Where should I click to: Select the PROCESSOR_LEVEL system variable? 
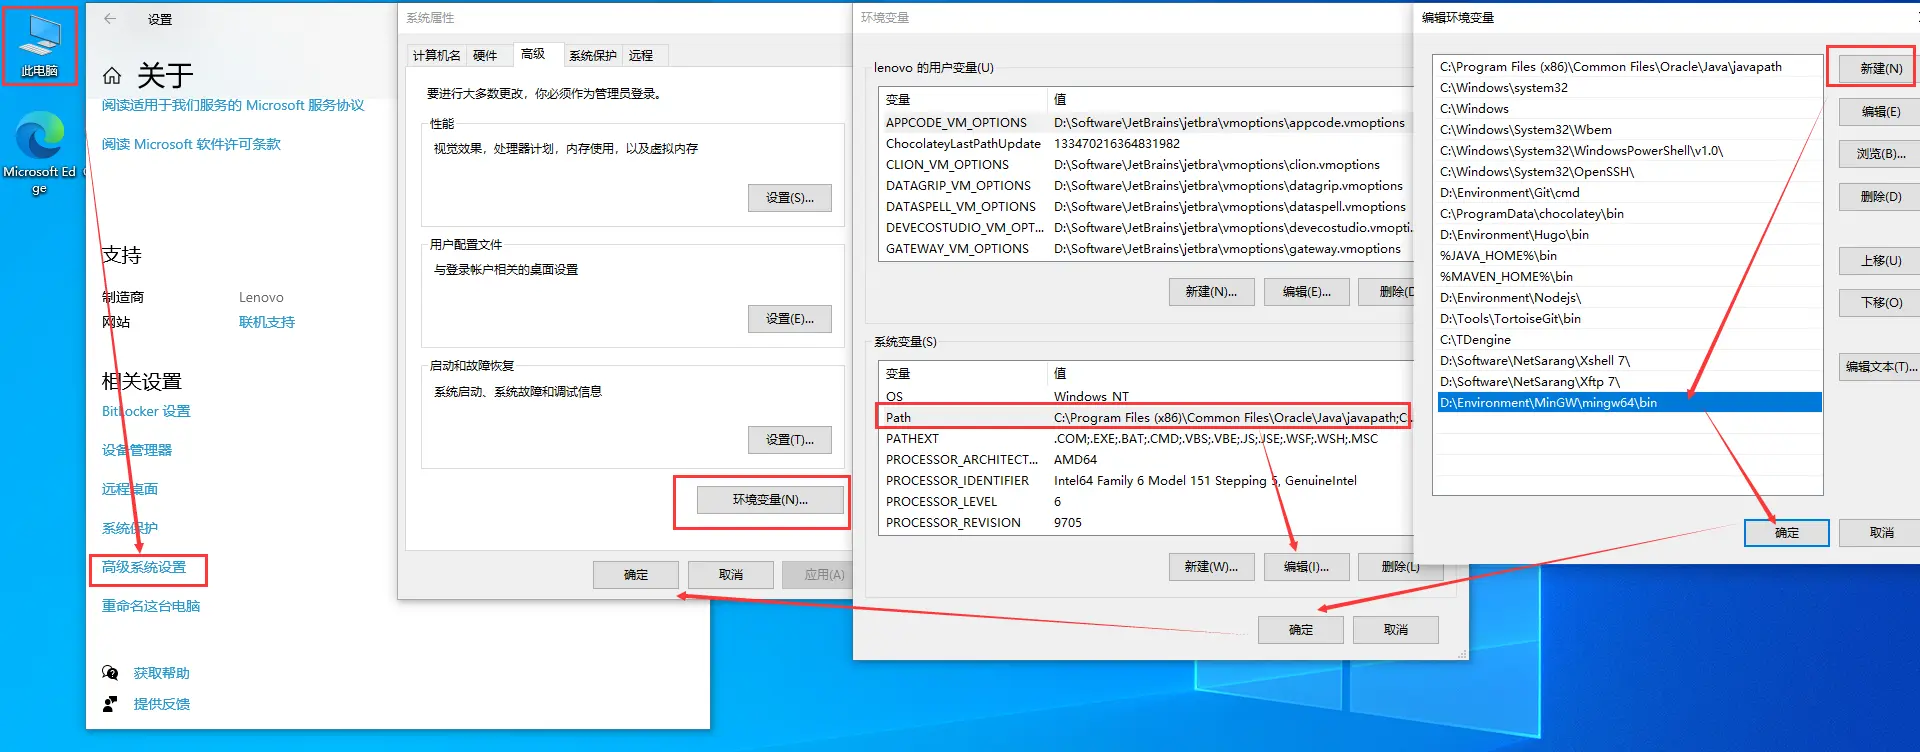click(x=1146, y=502)
